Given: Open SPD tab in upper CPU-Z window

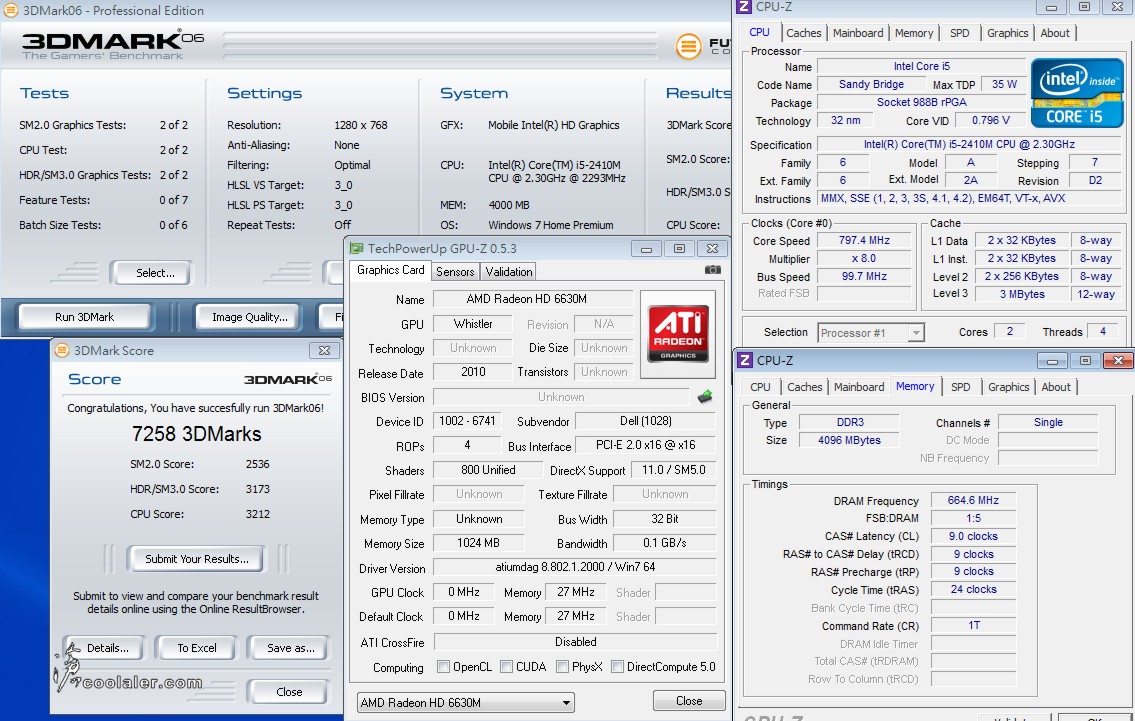Looking at the screenshot, I should tap(960, 33).
